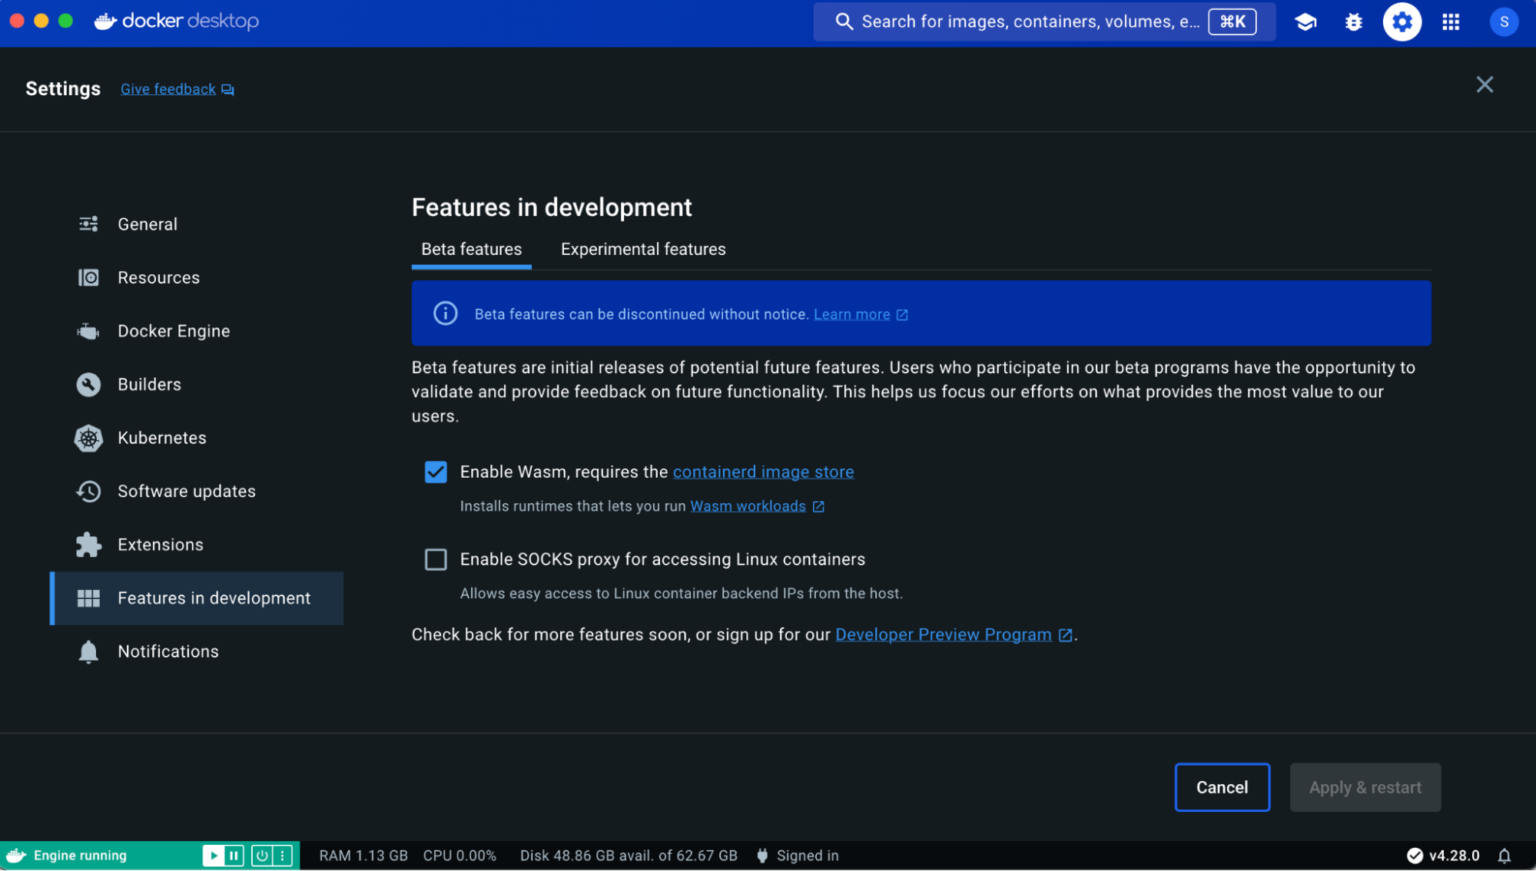Open the Learning center graduation cap icon

coord(1305,22)
